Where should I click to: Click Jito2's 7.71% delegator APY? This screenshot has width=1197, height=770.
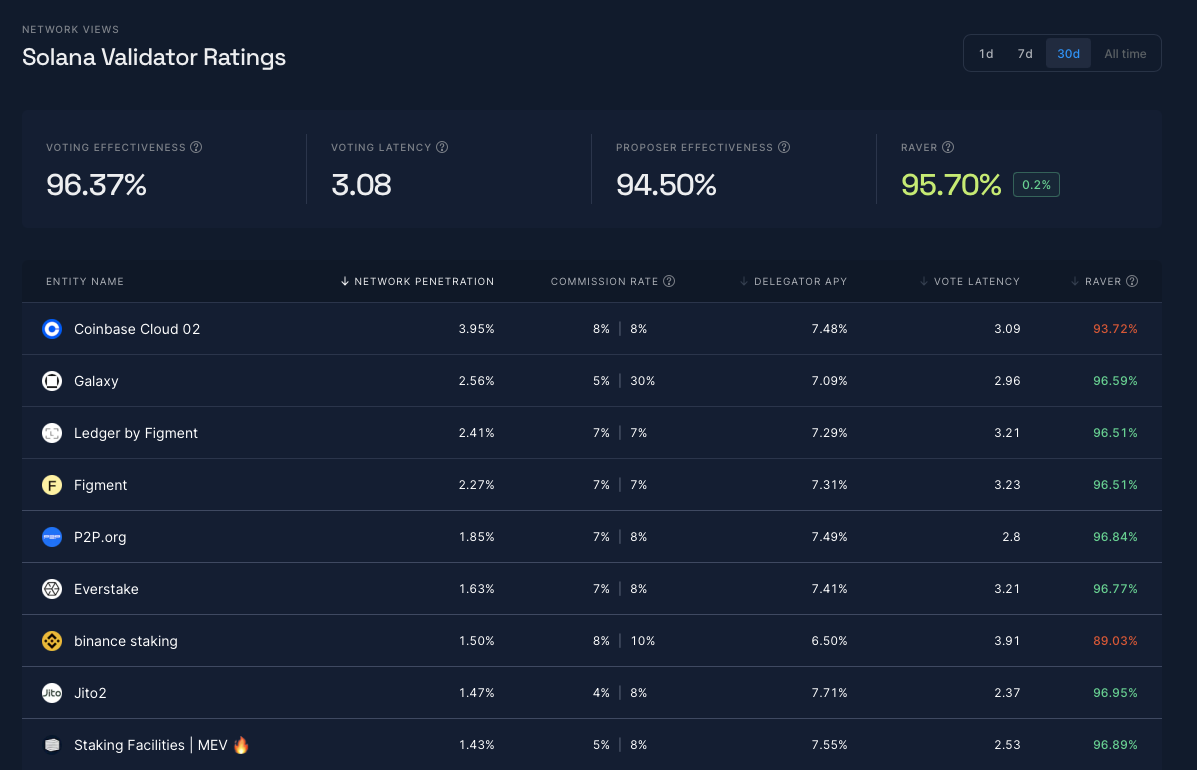[829, 693]
